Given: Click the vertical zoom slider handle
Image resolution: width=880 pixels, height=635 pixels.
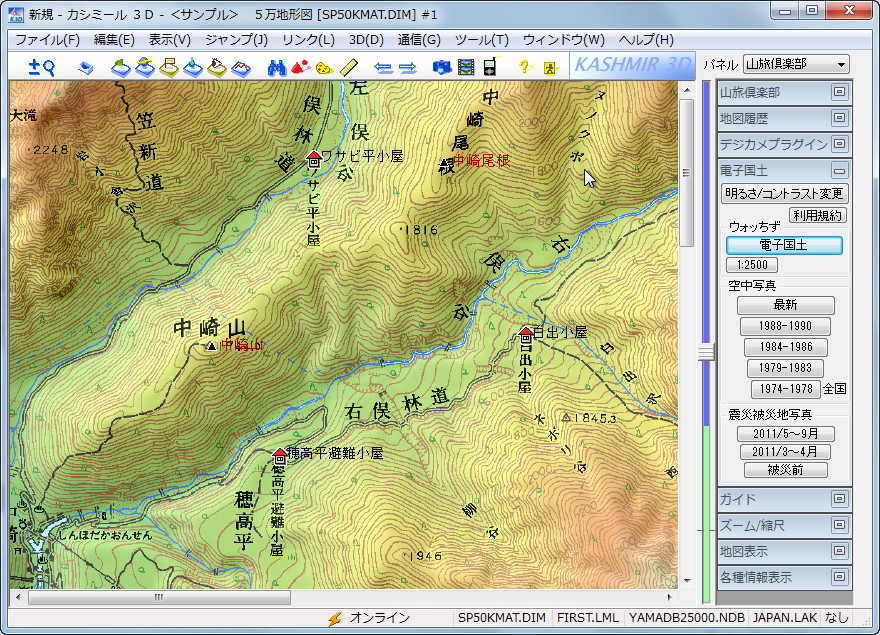Looking at the screenshot, I should point(706,352).
